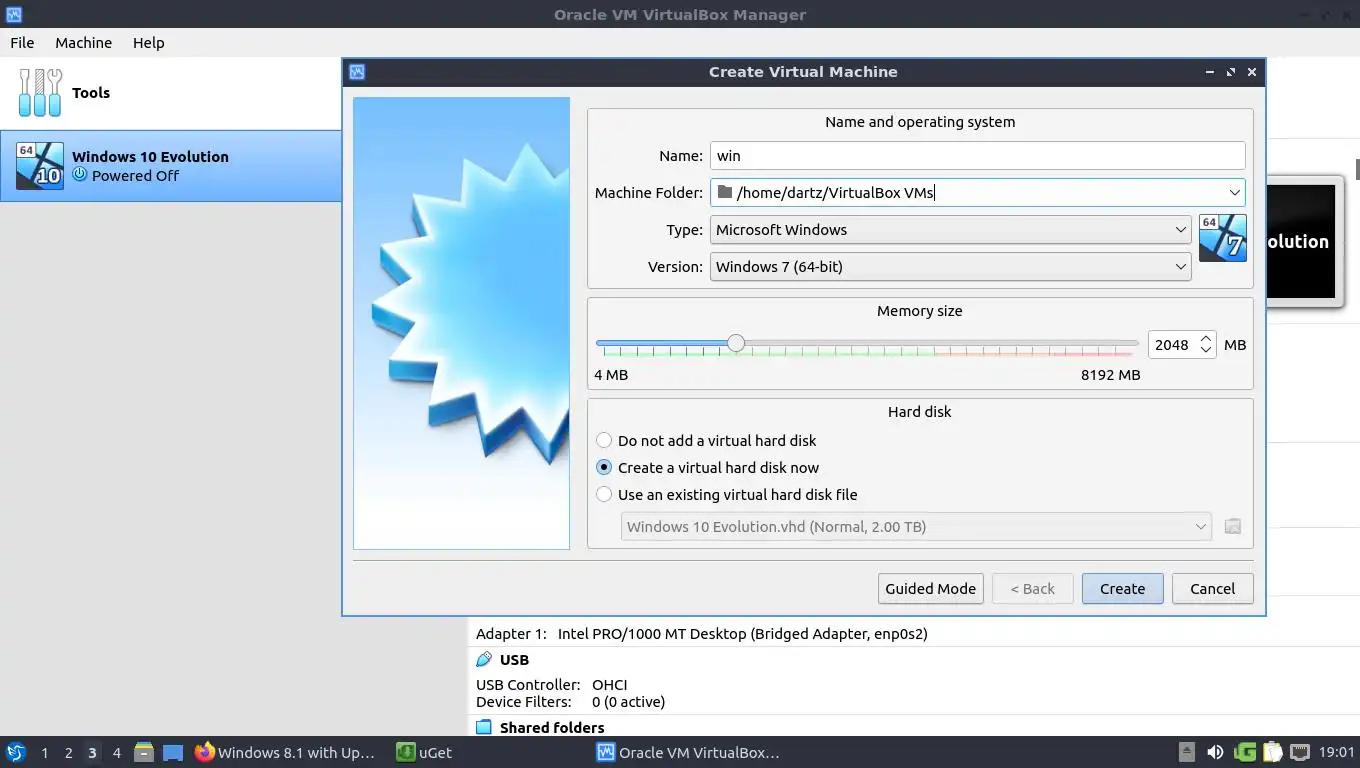Click the clipboard manager tray icon
The height and width of the screenshot is (768, 1360).
point(1272,752)
